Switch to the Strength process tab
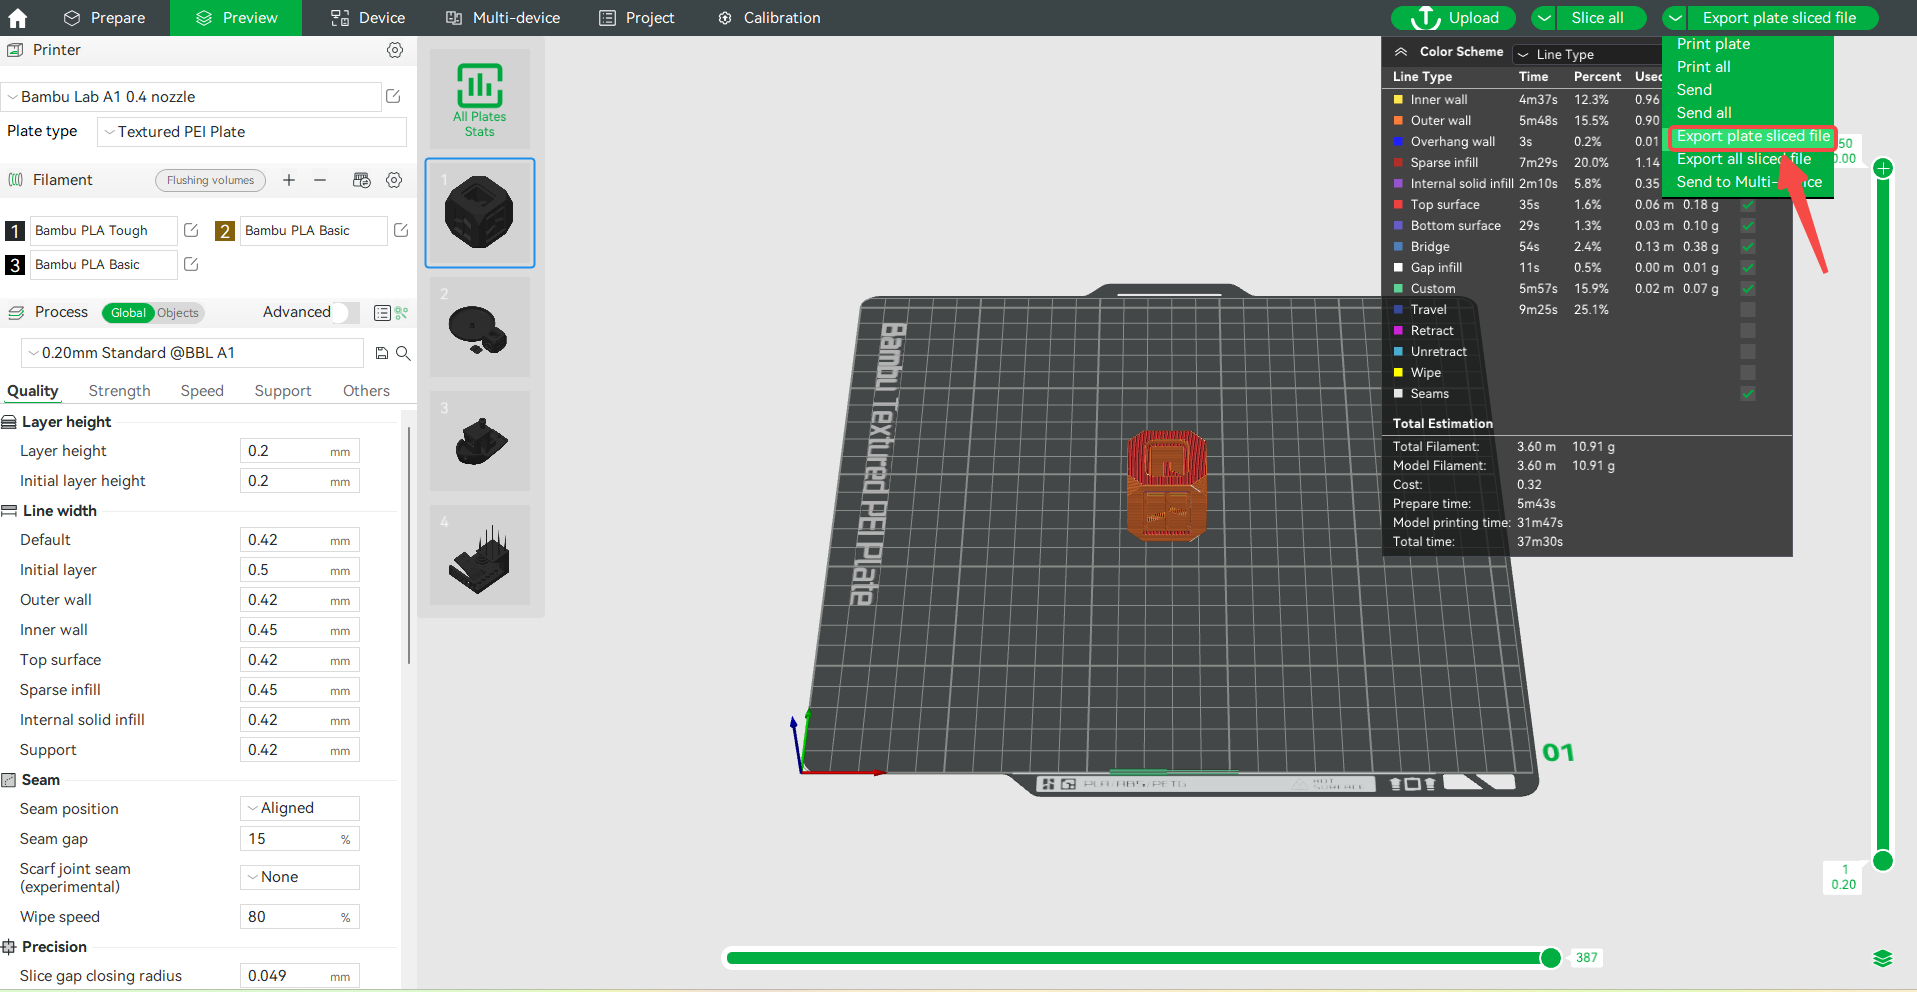Screen dimensions: 1917x992 119,391
